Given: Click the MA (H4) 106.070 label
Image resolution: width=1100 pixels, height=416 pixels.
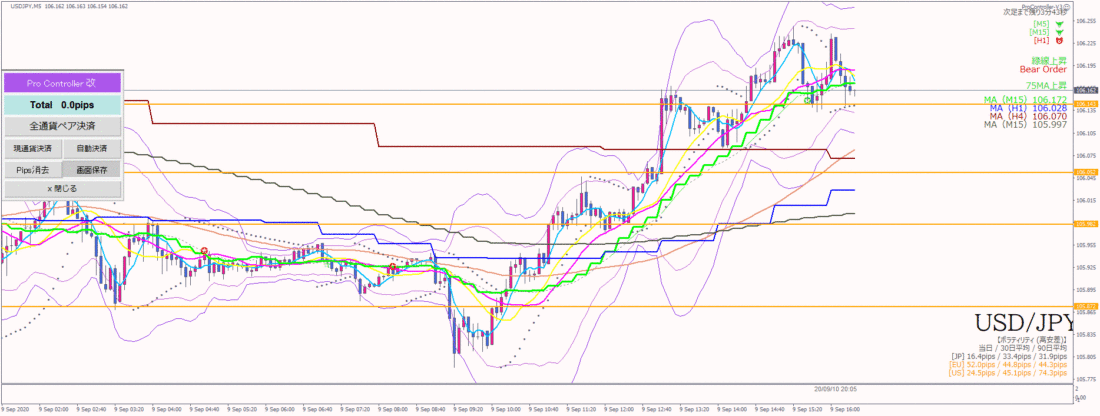Looking at the screenshot, I should tap(1029, 116).
